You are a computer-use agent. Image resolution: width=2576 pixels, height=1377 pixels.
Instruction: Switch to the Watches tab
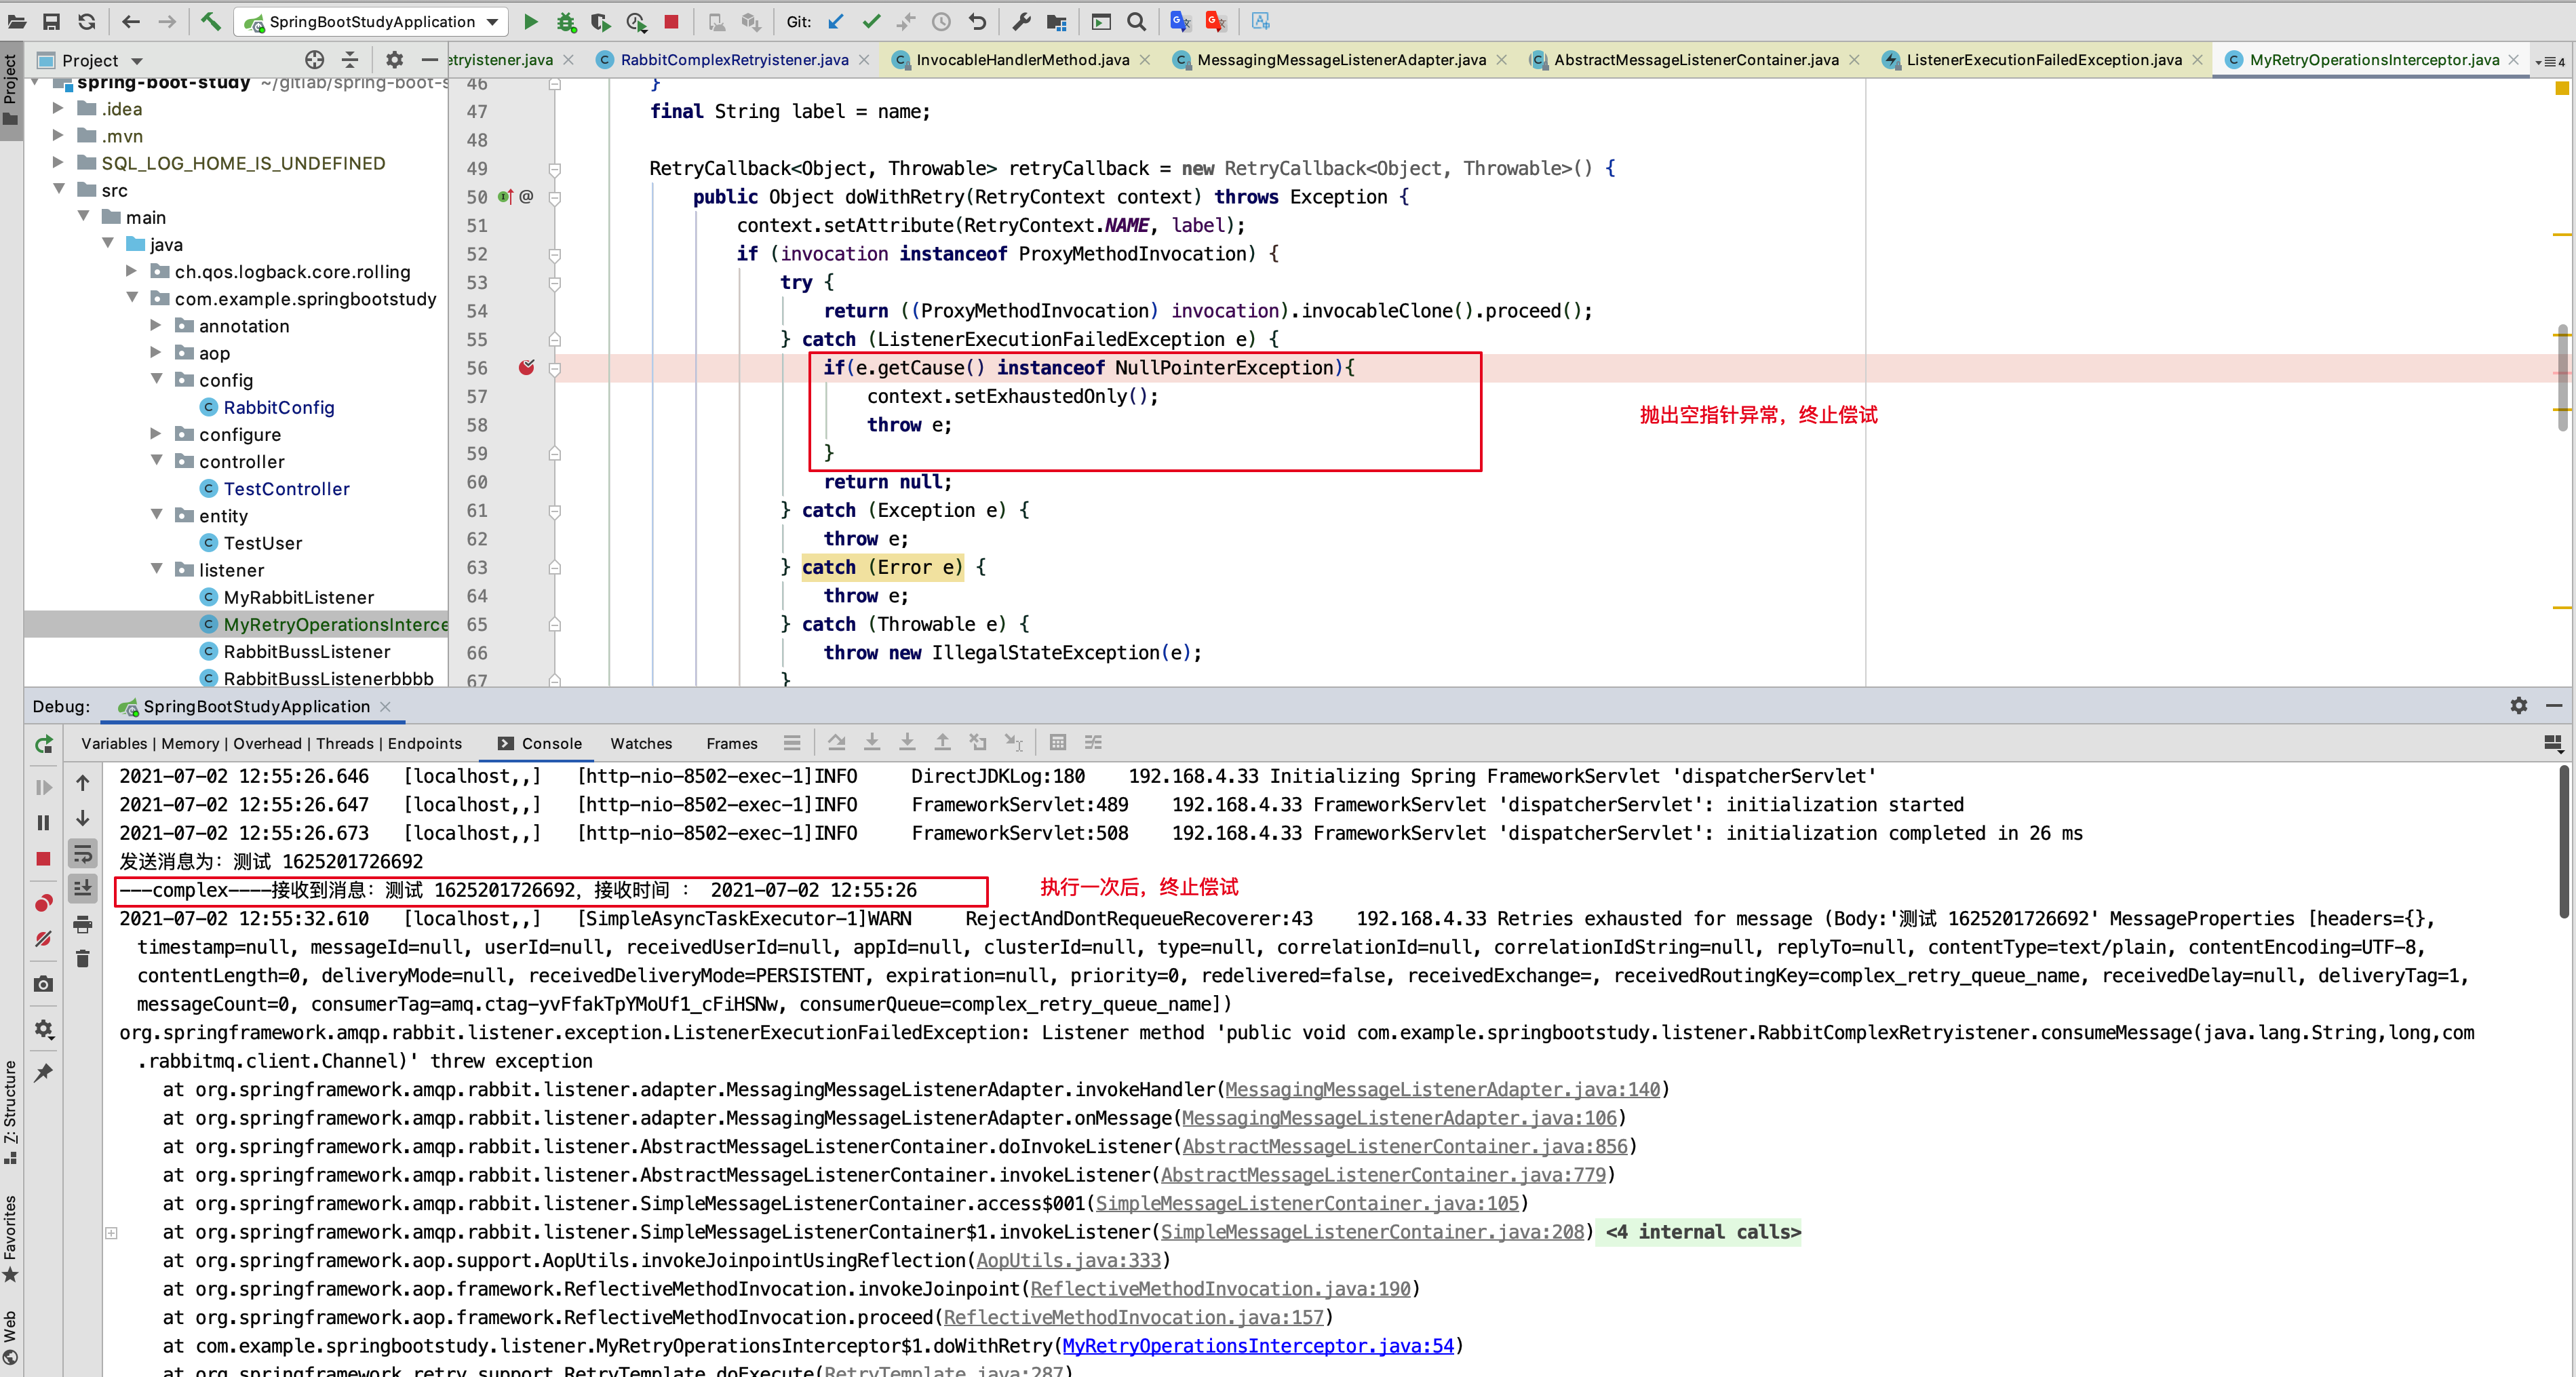point(641,744)
